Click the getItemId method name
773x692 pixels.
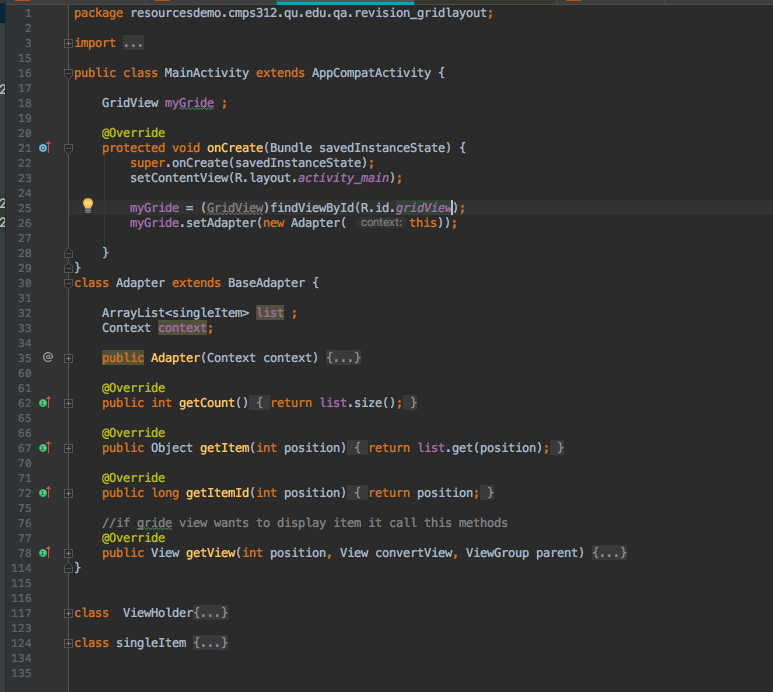(217, 492)
